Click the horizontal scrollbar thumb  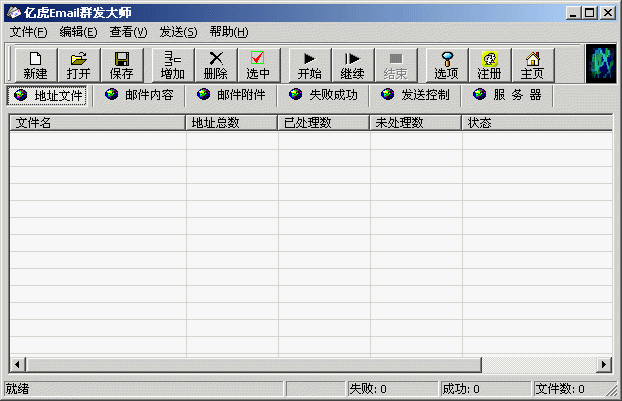point(254,365)
